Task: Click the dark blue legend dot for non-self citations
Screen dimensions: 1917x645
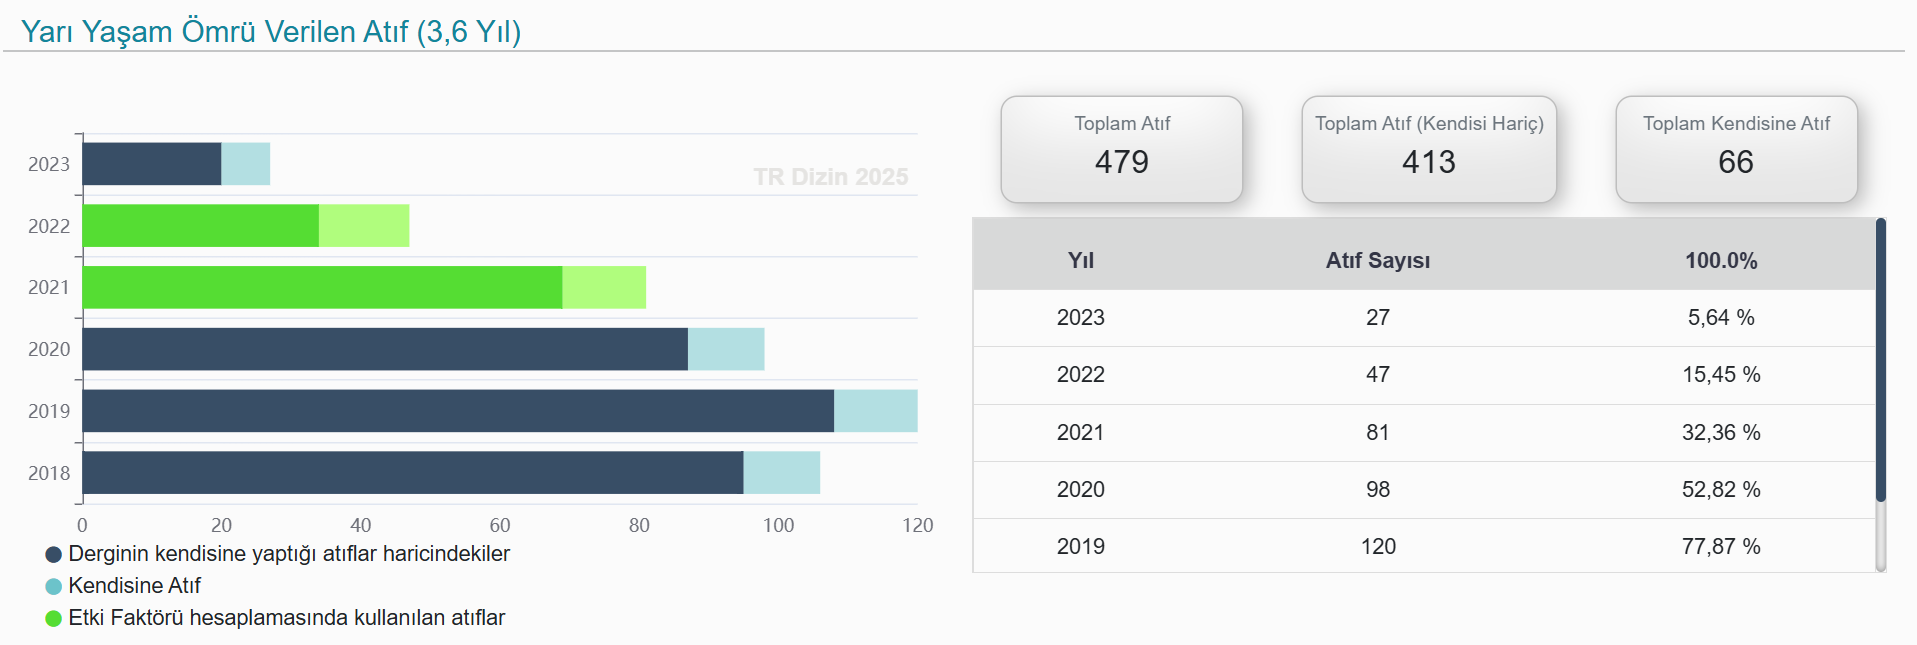Action: (54, 554)
